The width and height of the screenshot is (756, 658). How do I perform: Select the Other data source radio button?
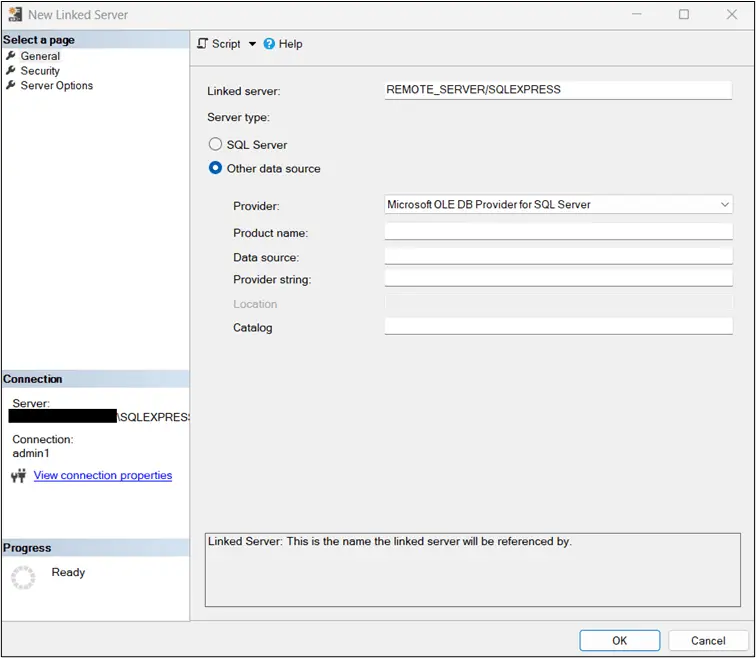[215, 168]
